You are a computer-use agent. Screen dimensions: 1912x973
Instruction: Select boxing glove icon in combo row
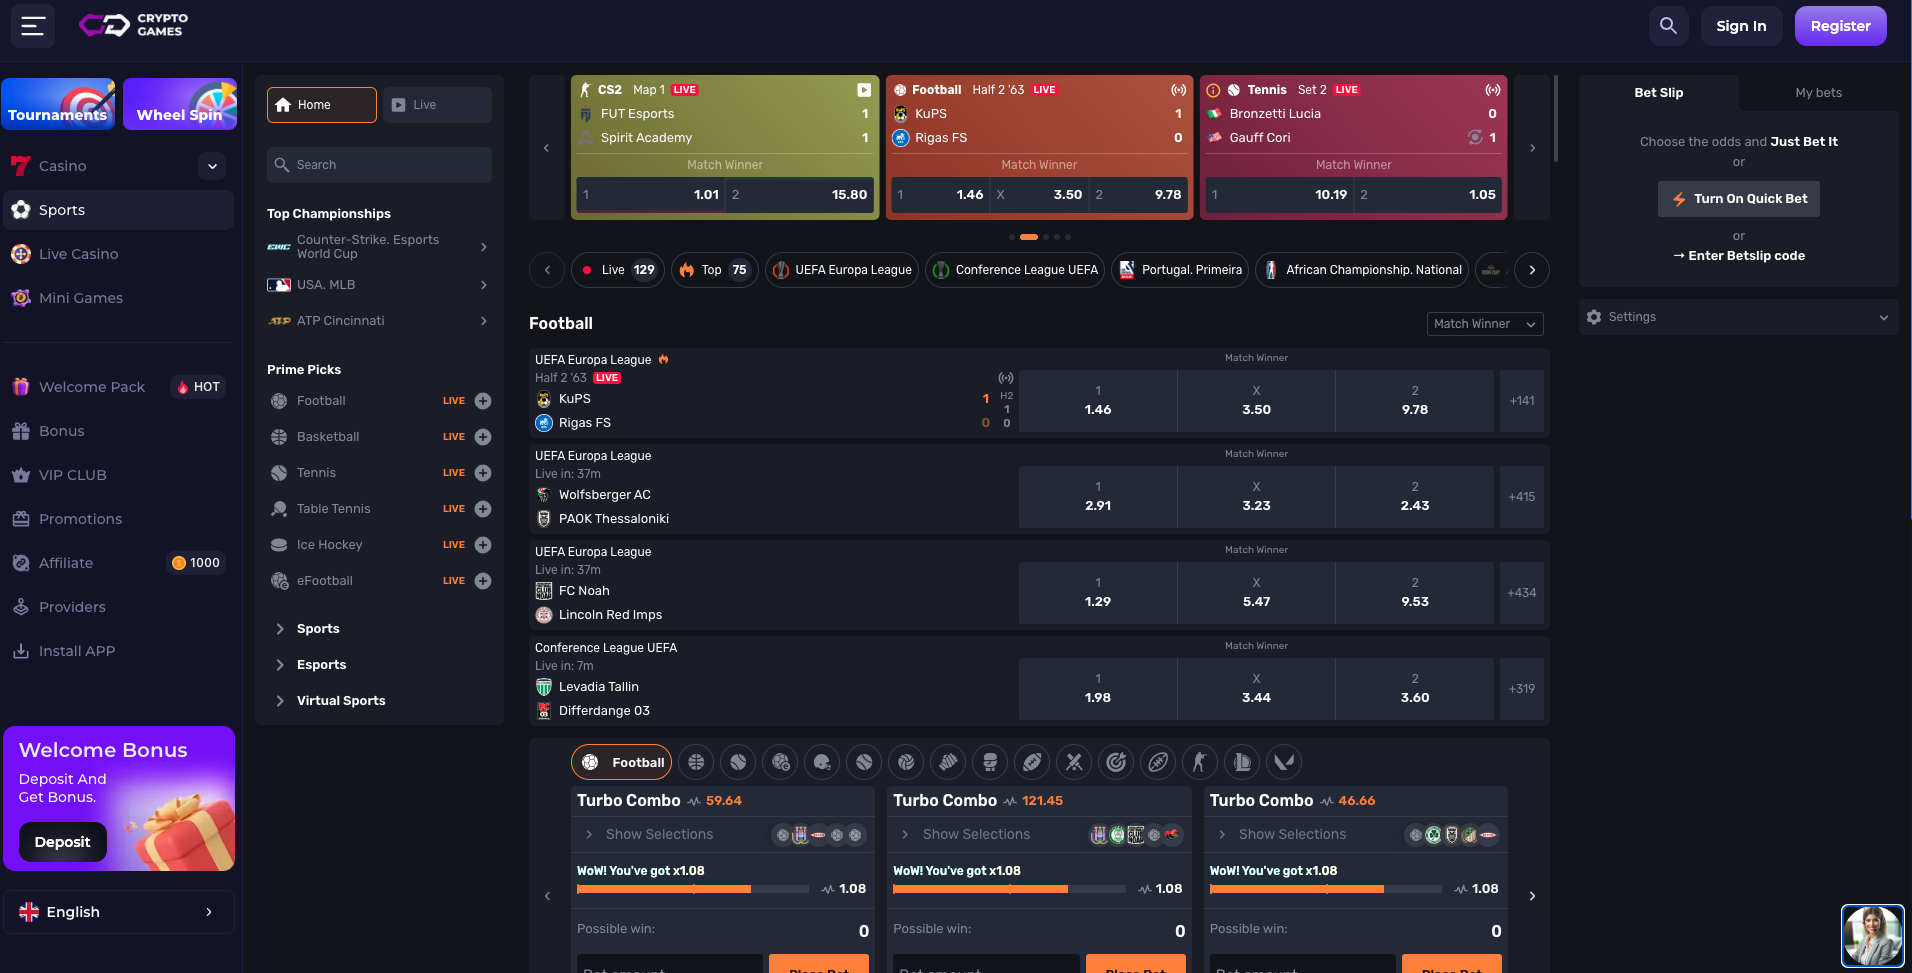990,762
